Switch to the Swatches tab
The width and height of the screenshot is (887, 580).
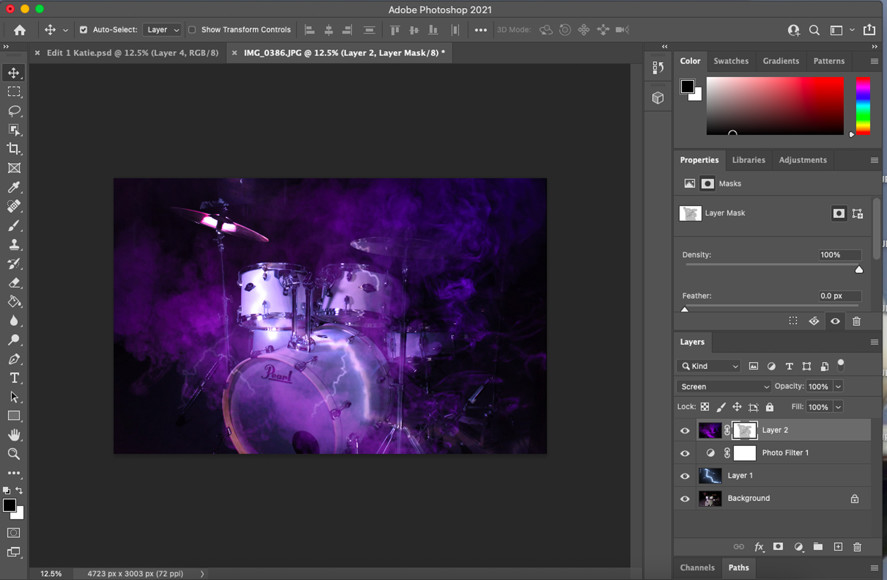tap(730, 61)
